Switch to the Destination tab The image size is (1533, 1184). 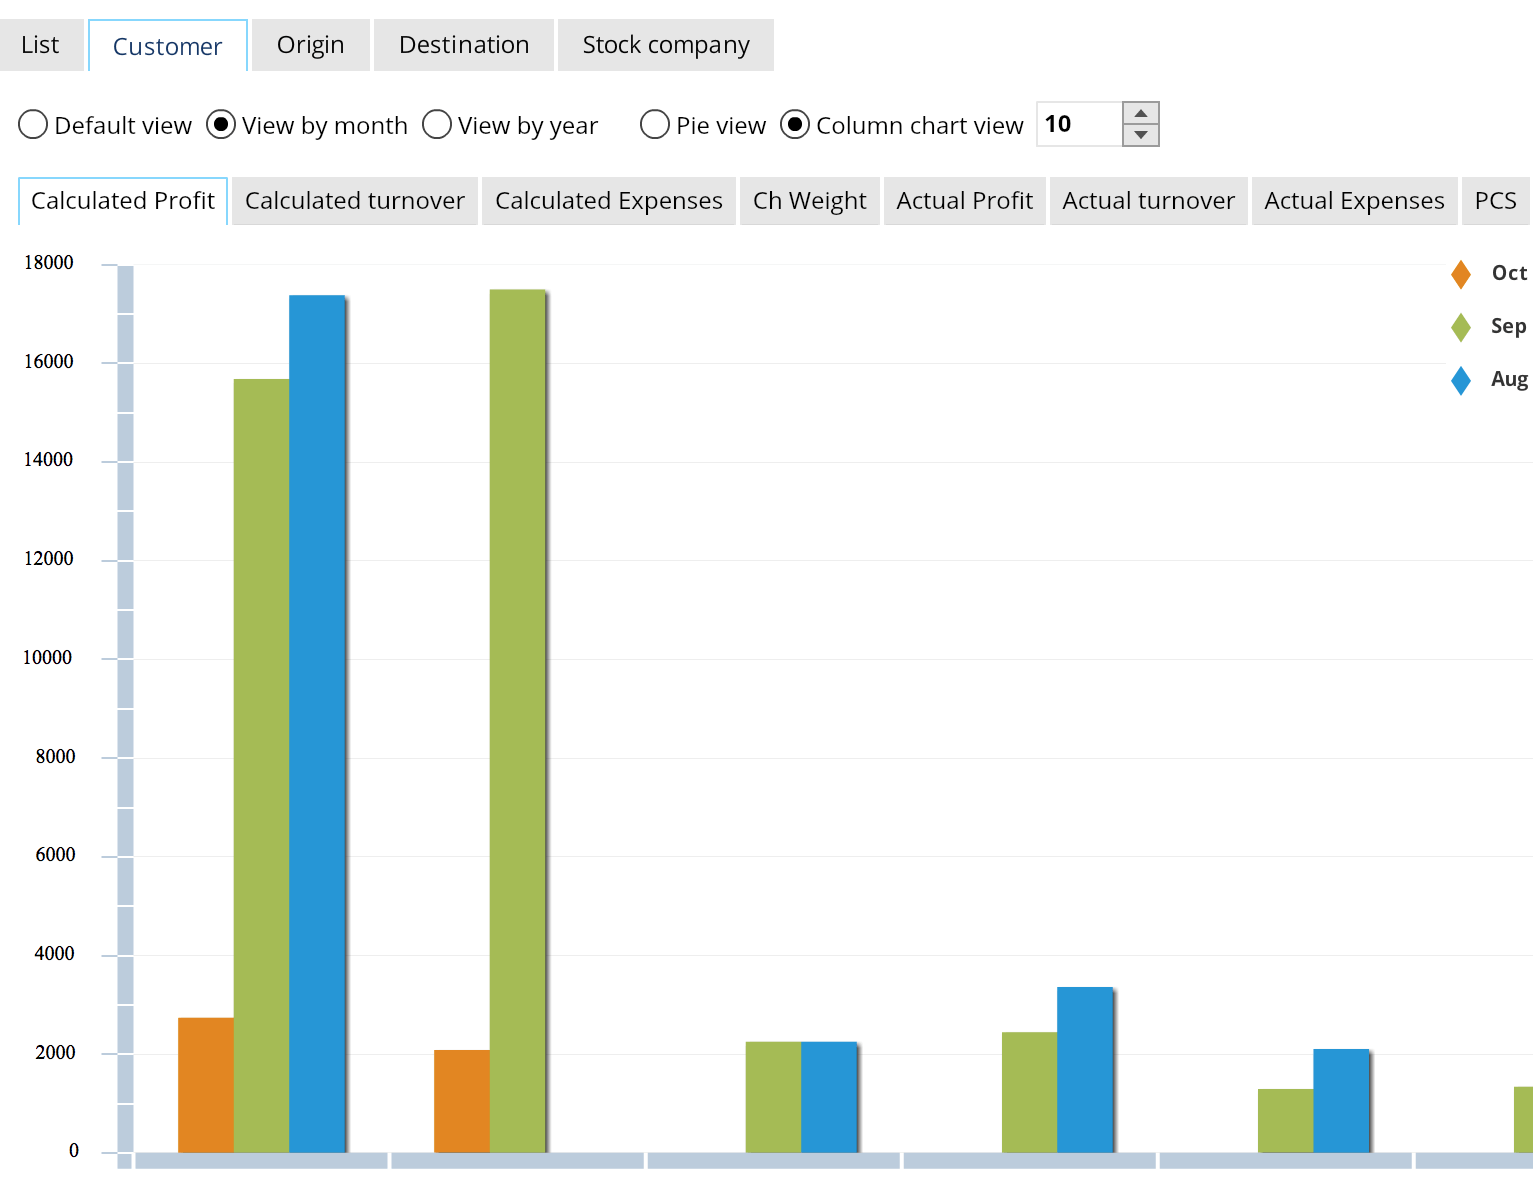point(463,44)
